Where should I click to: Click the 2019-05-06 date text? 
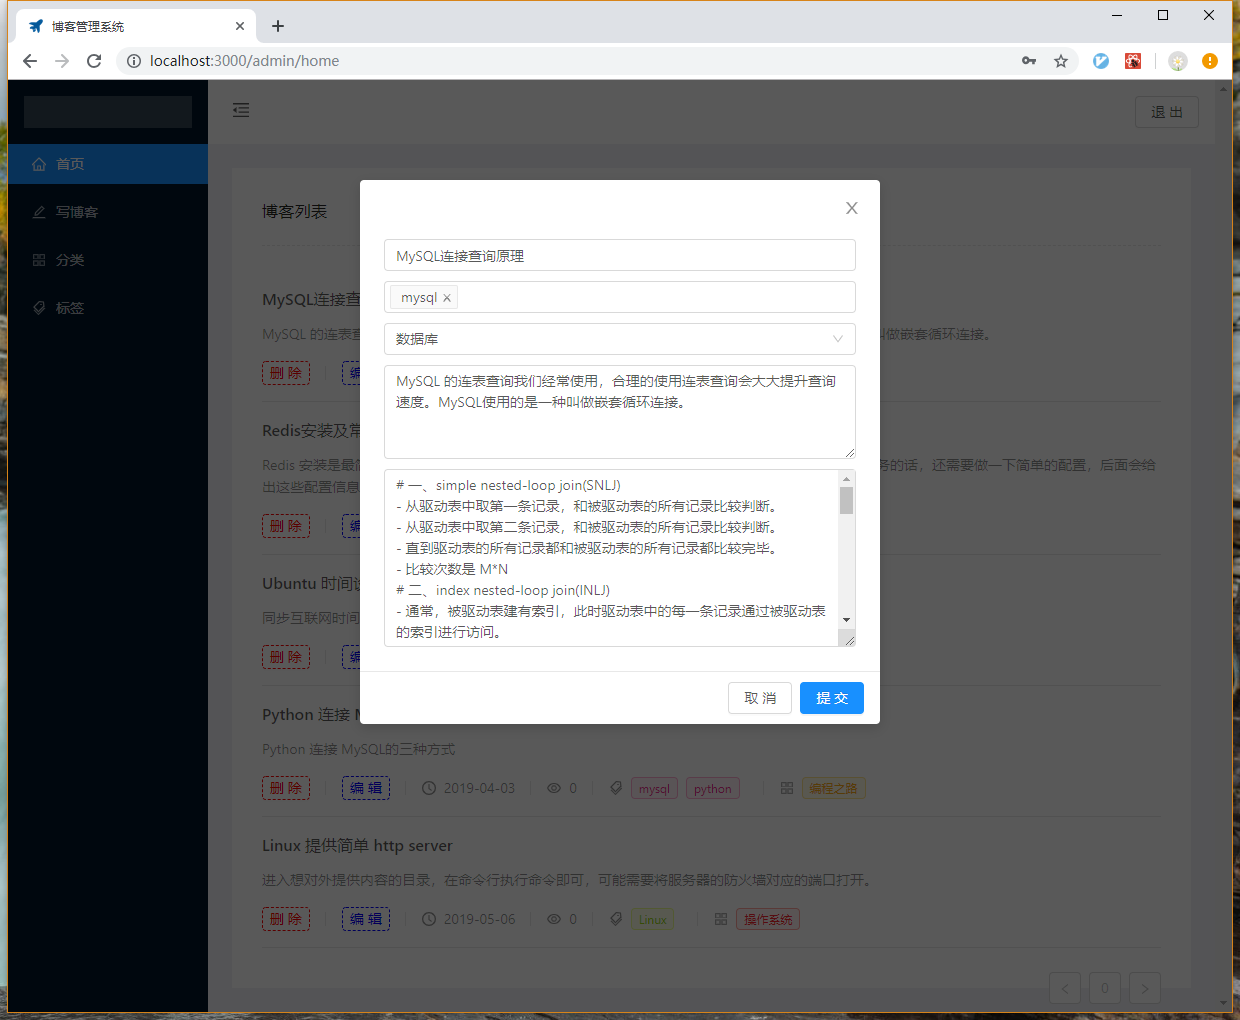[x=479, y=919]
